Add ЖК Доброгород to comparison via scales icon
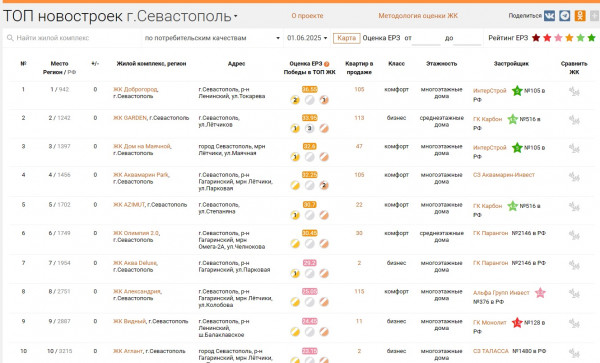This screenshot has height=363, width=600. pyautogui.click(x=574, y=91)
